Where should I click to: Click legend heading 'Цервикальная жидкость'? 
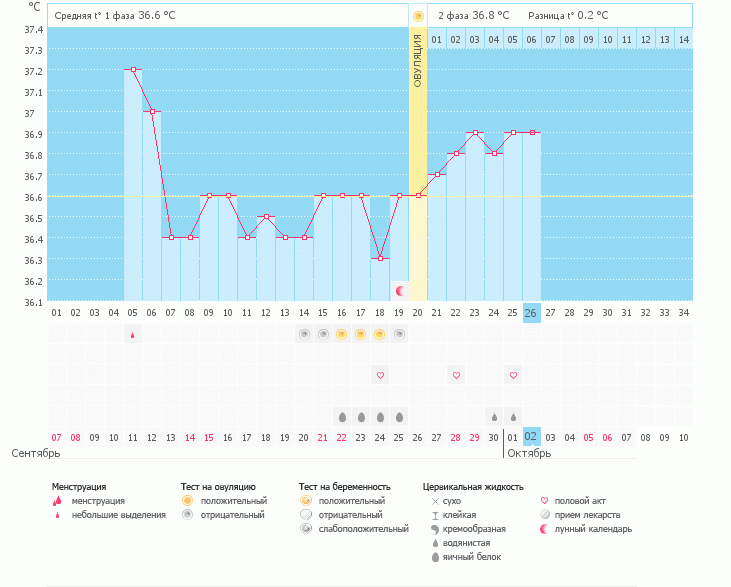click(473, 487)
